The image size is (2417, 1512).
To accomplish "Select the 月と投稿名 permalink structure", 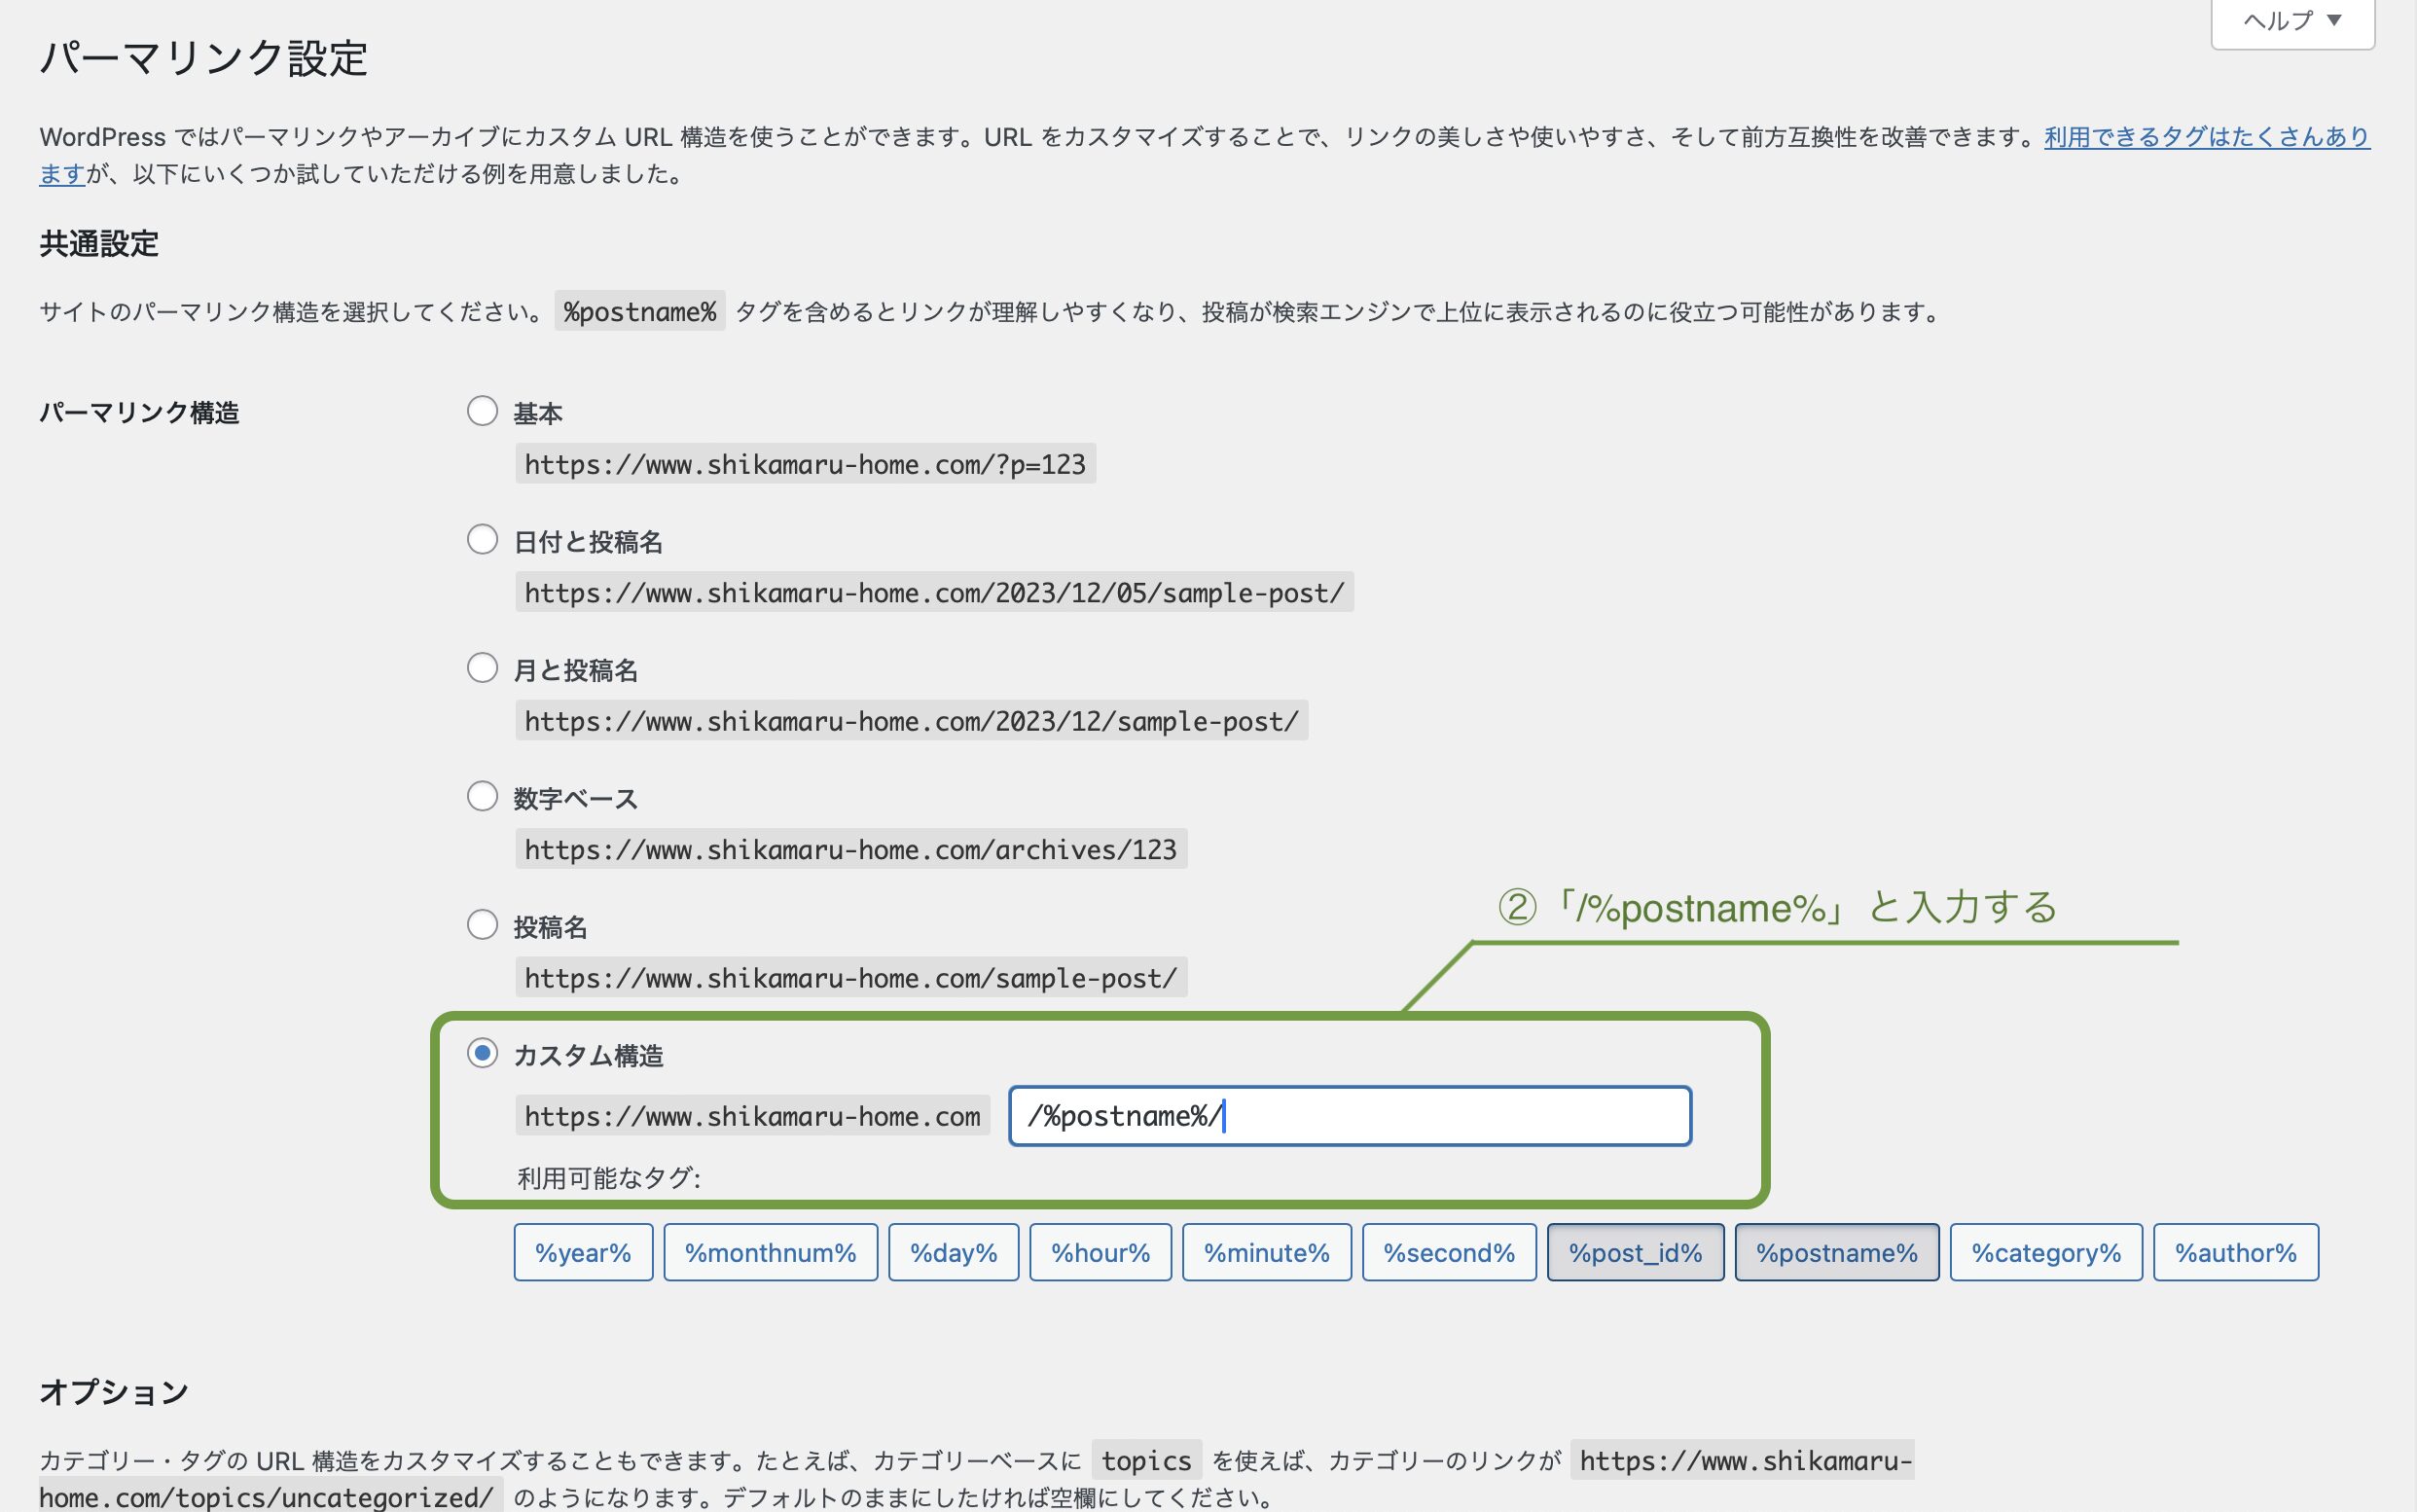I will 481,667.
